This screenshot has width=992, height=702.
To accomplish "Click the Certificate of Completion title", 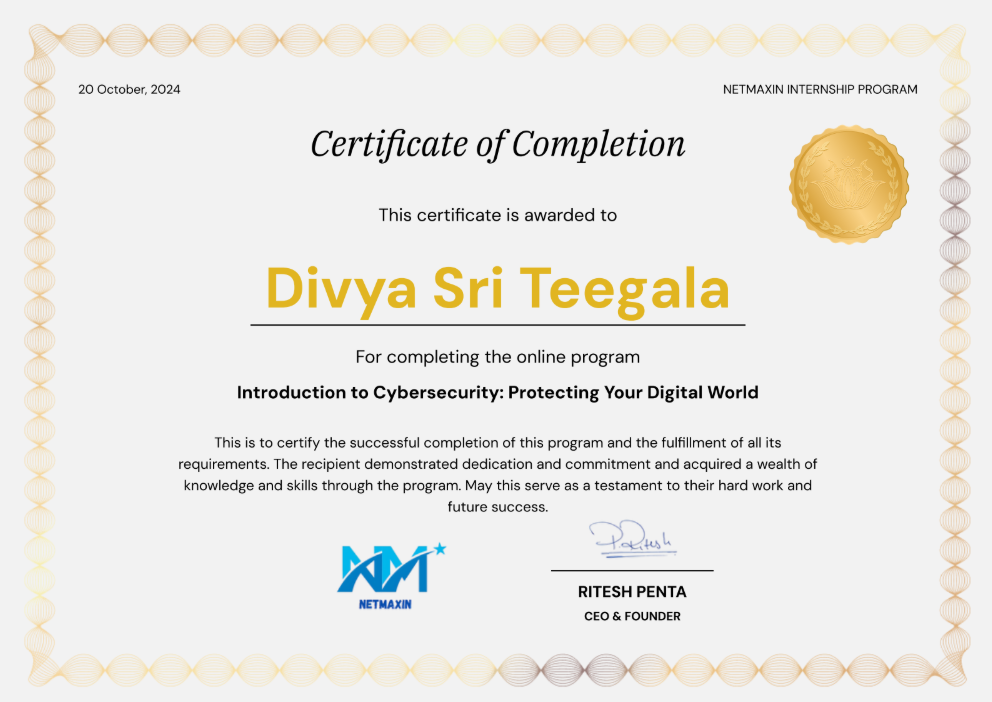I will tap(497, 145).
